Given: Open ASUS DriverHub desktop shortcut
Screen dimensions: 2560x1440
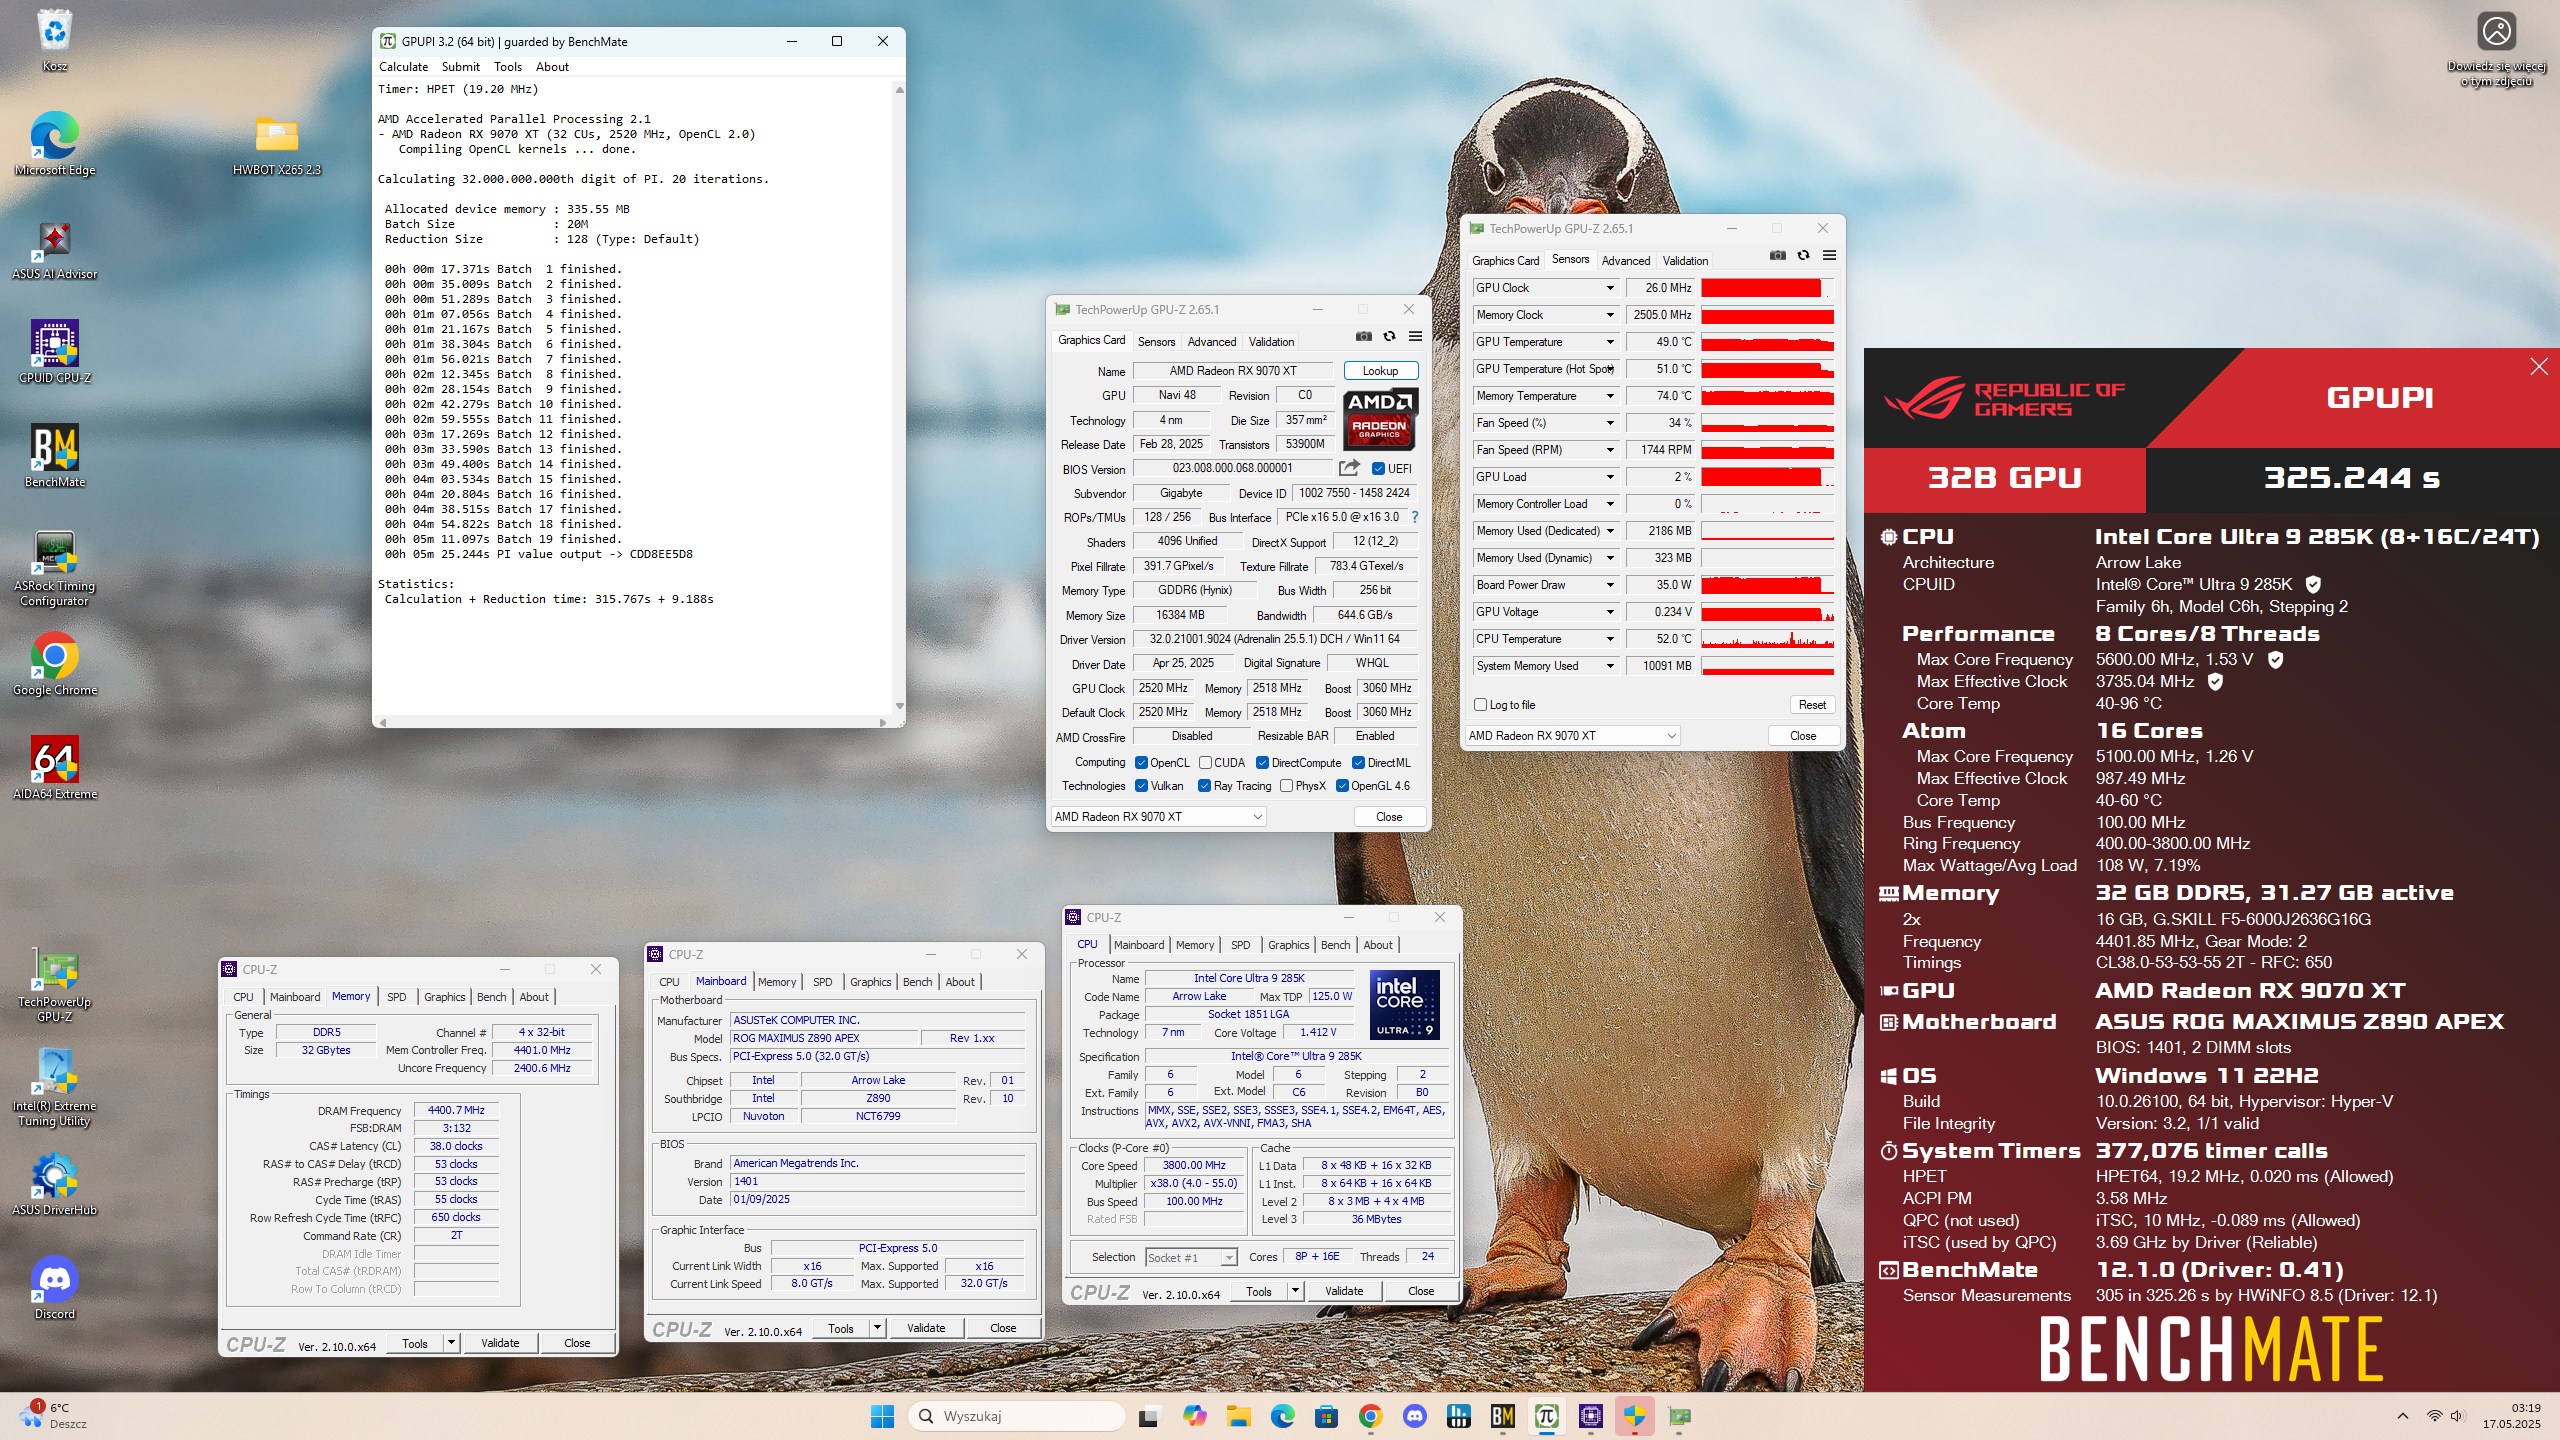Looking at the screenshot, I should tap(54, 1184).
